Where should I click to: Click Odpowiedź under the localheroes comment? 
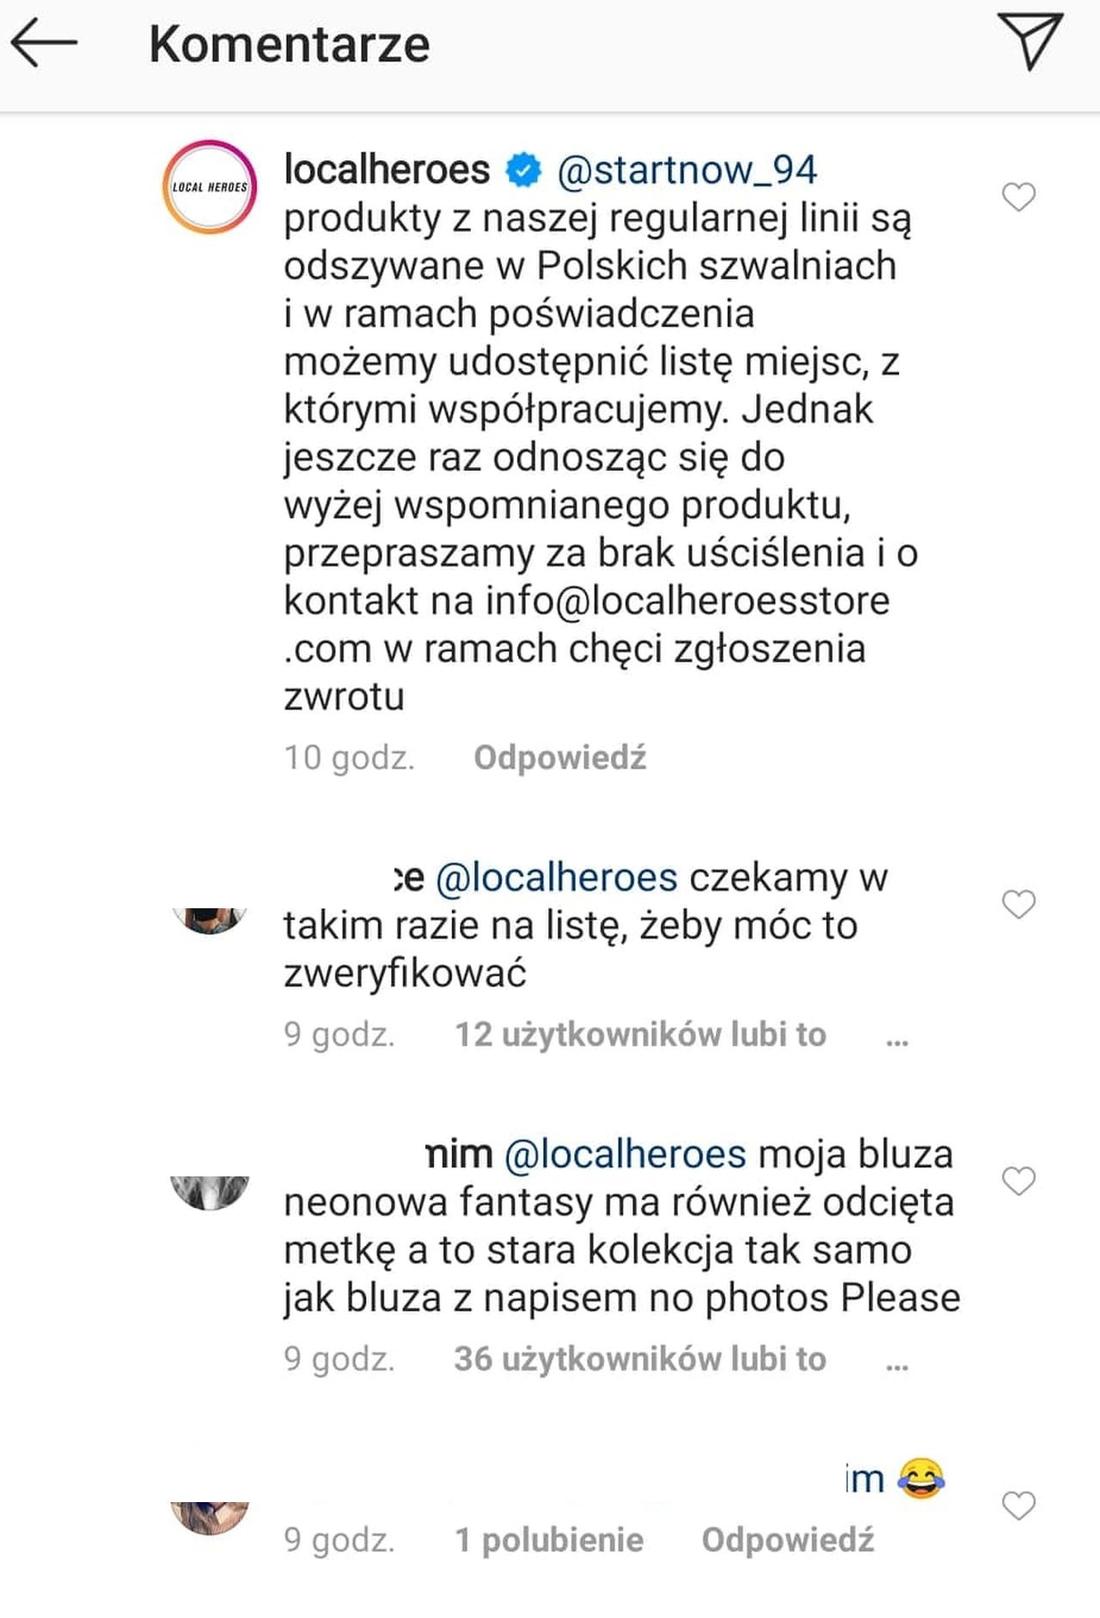tap(558, 758)
